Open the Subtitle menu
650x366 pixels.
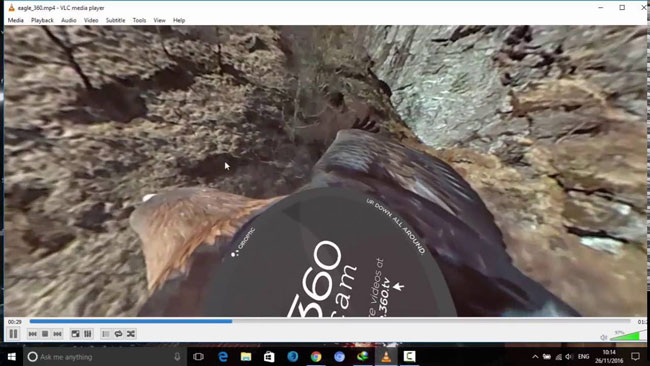coord(115,20)
